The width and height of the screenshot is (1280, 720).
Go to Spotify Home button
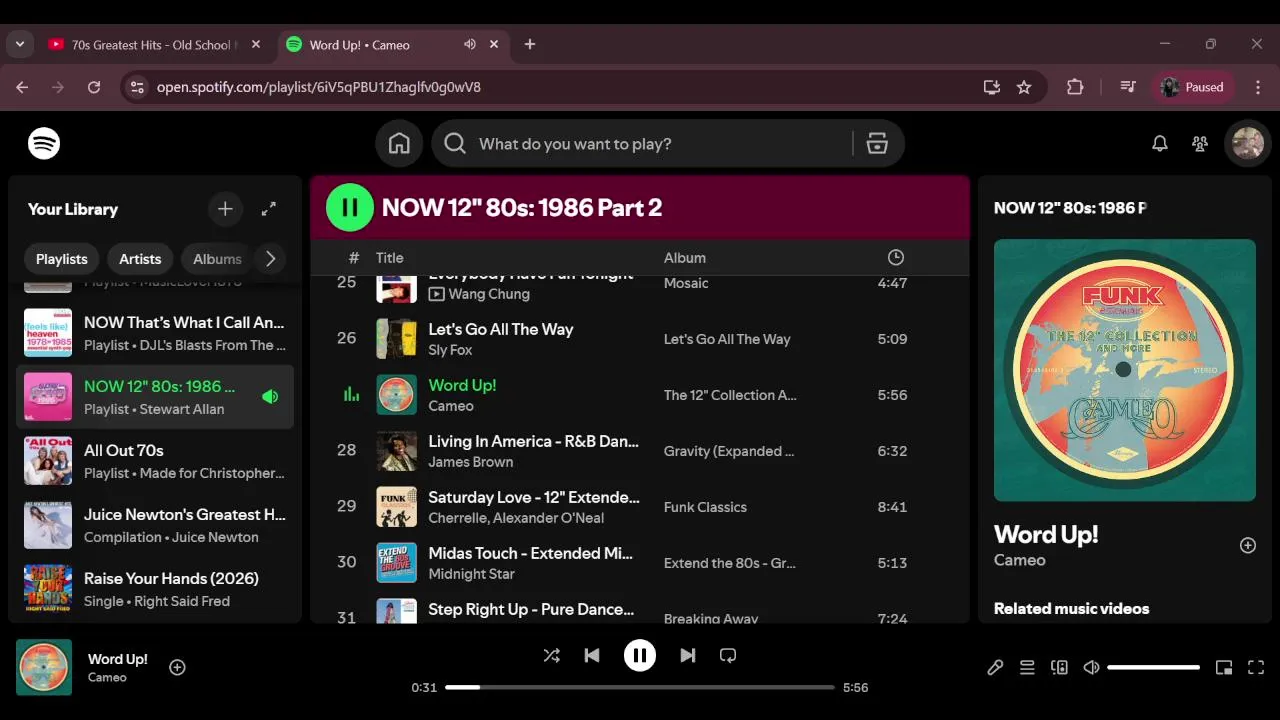coord(399,144)
